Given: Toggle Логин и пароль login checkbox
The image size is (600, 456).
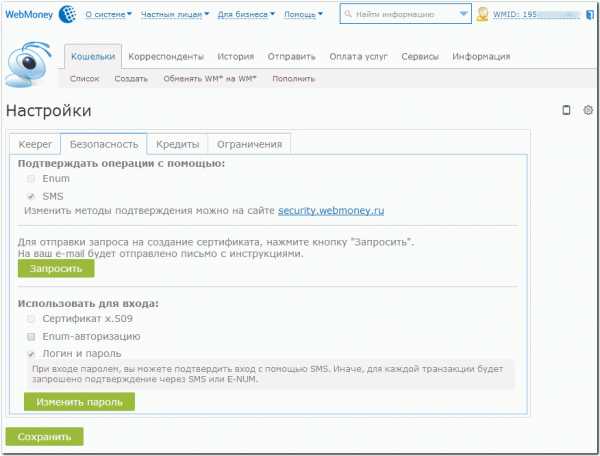Looking at the screenshot, I should [x=31, y=354].
